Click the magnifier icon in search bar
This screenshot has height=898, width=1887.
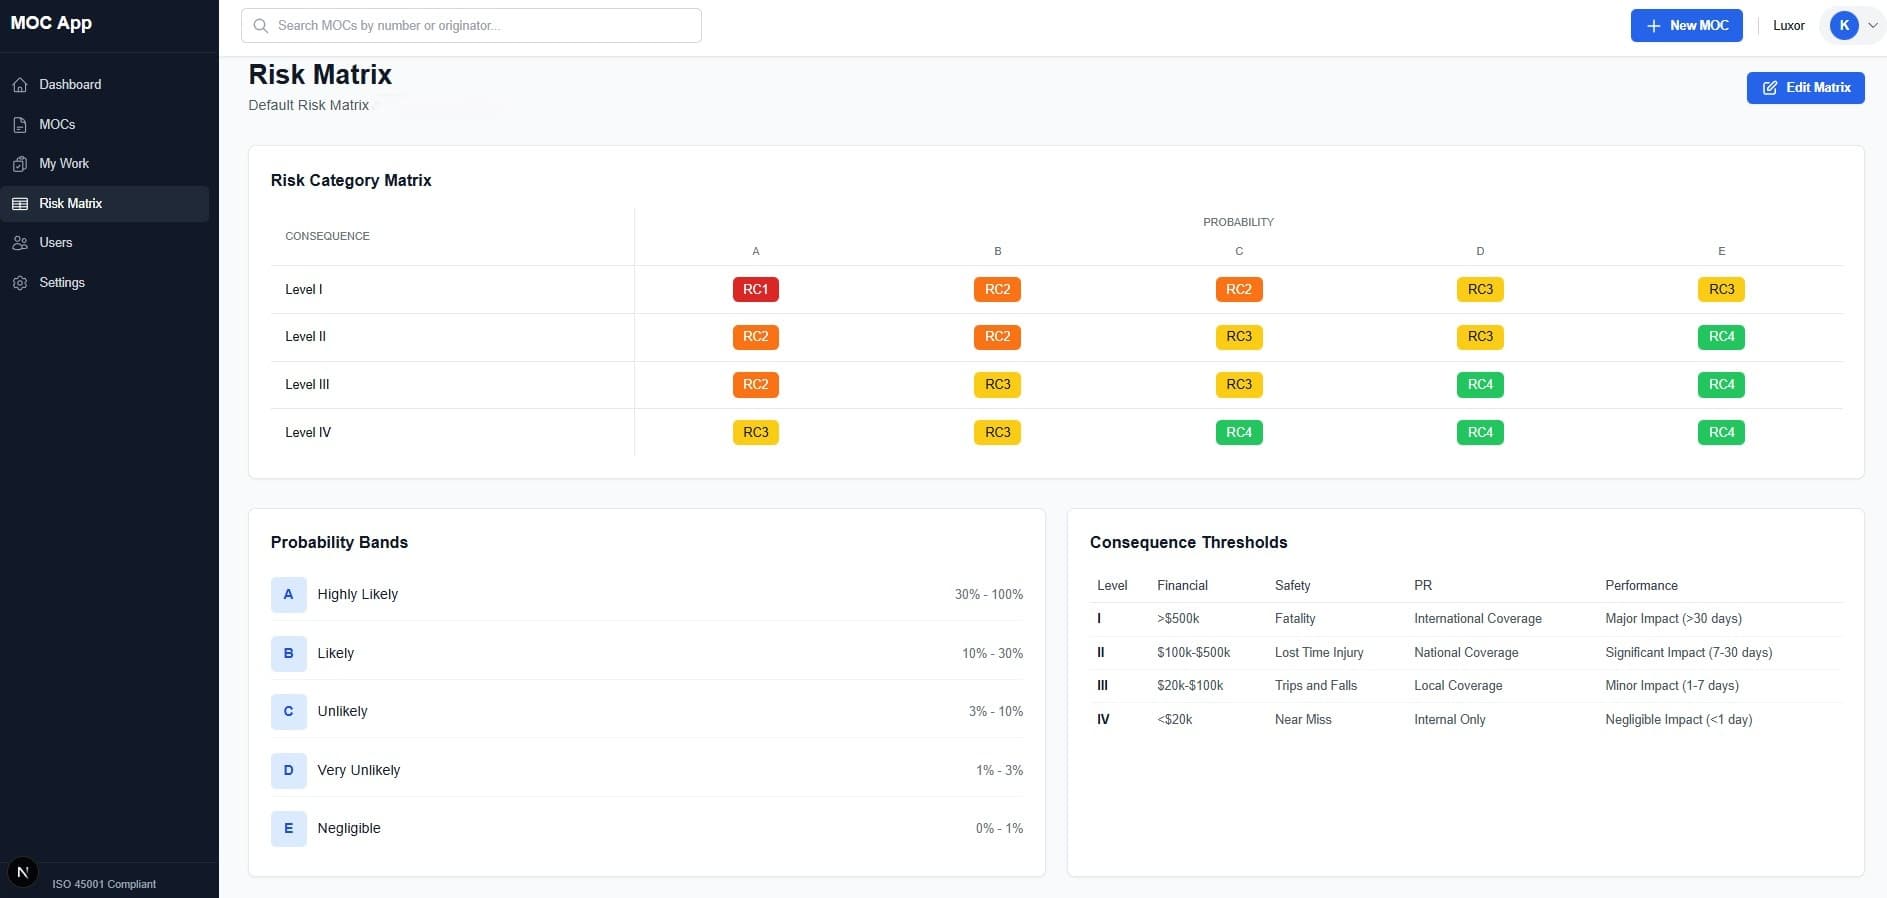click(x=261, y=26)
